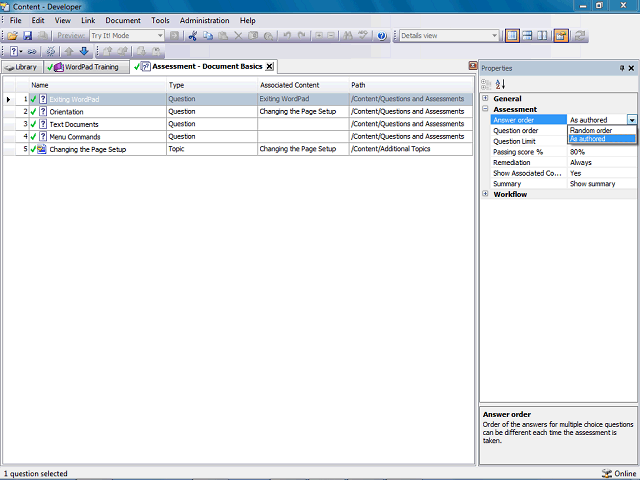This screenshot has height=480, width=640.
Task: Click the sort alphabetical A-Z icon in Properties
Action: click(x=500, y=84)
